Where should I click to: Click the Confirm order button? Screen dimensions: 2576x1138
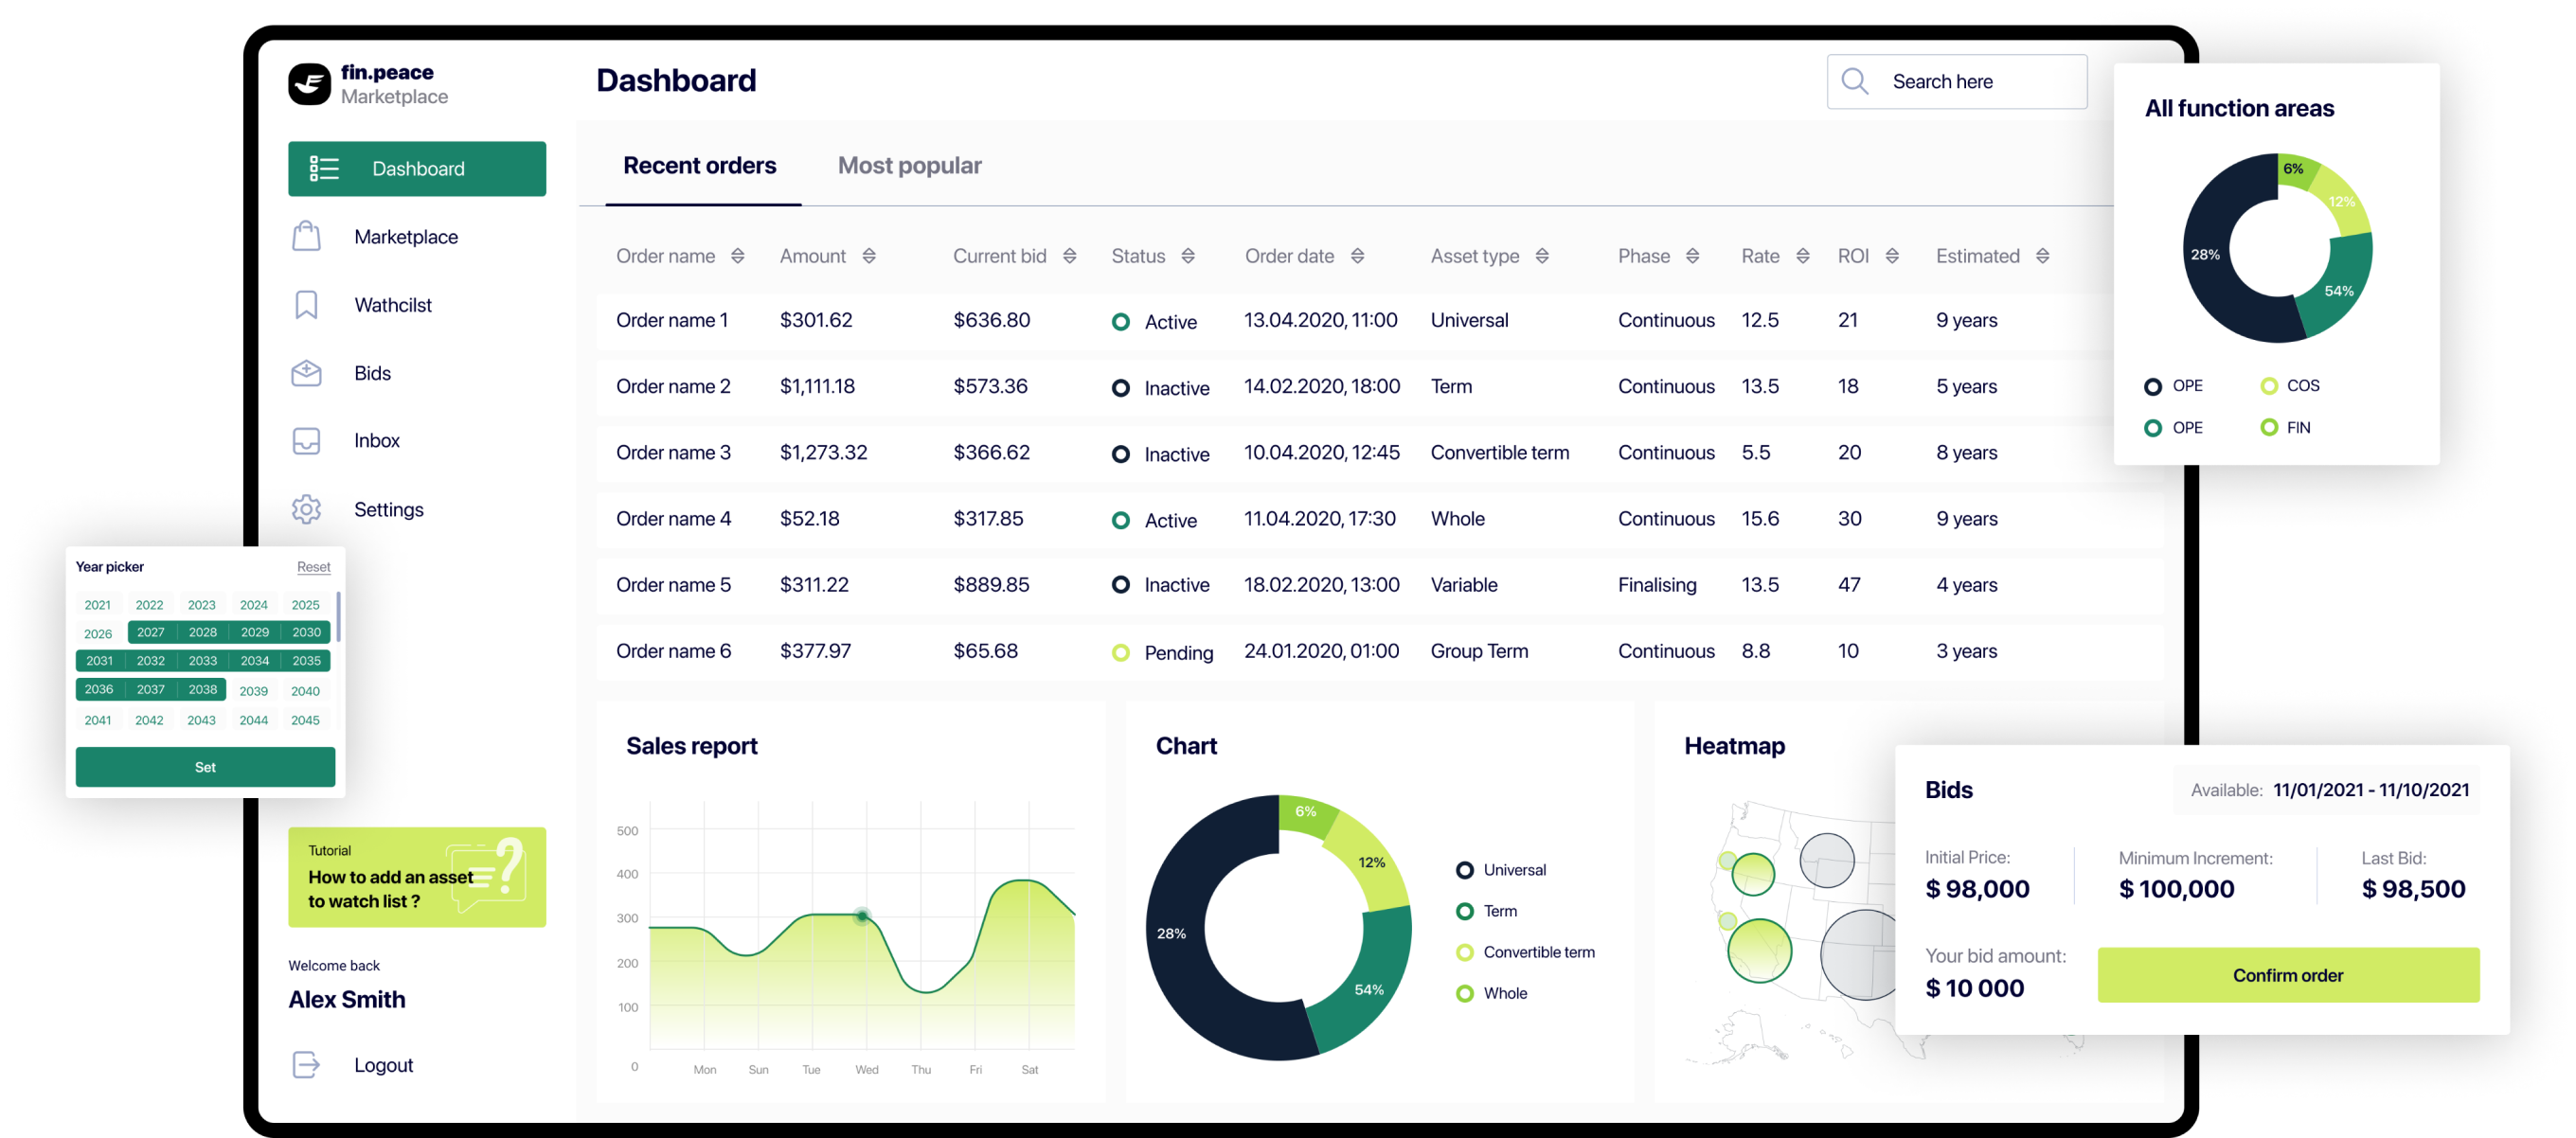2288,975
